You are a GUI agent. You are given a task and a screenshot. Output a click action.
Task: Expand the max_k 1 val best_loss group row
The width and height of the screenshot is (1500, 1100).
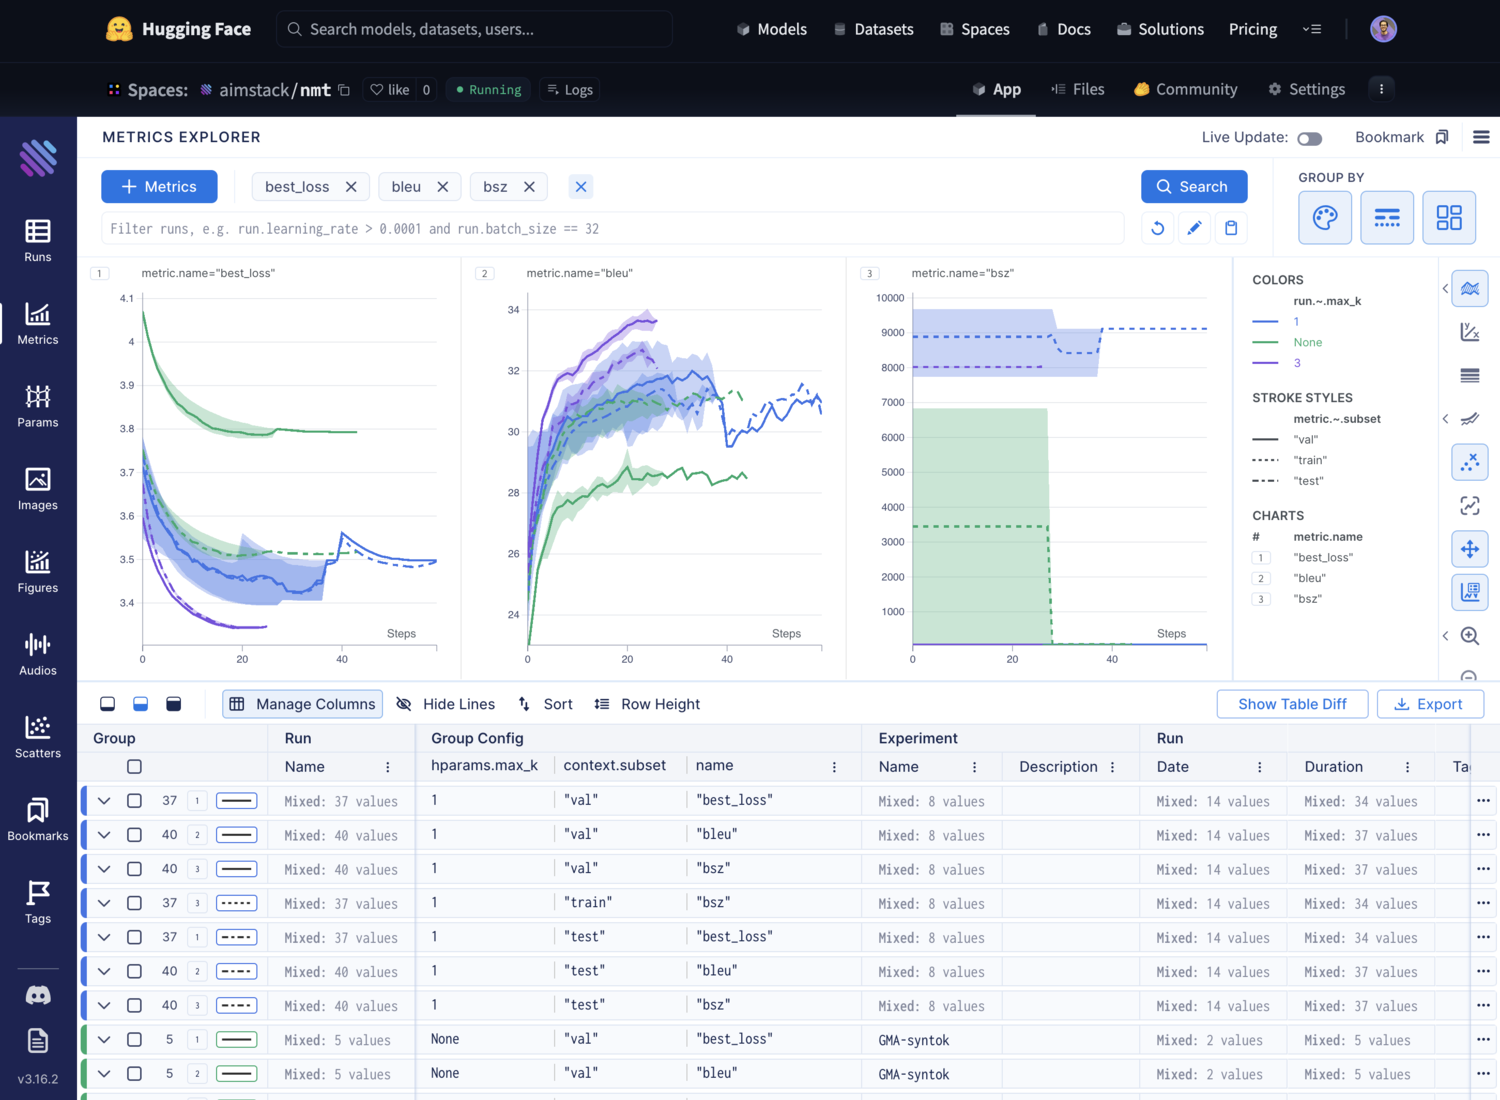point(104,801)
